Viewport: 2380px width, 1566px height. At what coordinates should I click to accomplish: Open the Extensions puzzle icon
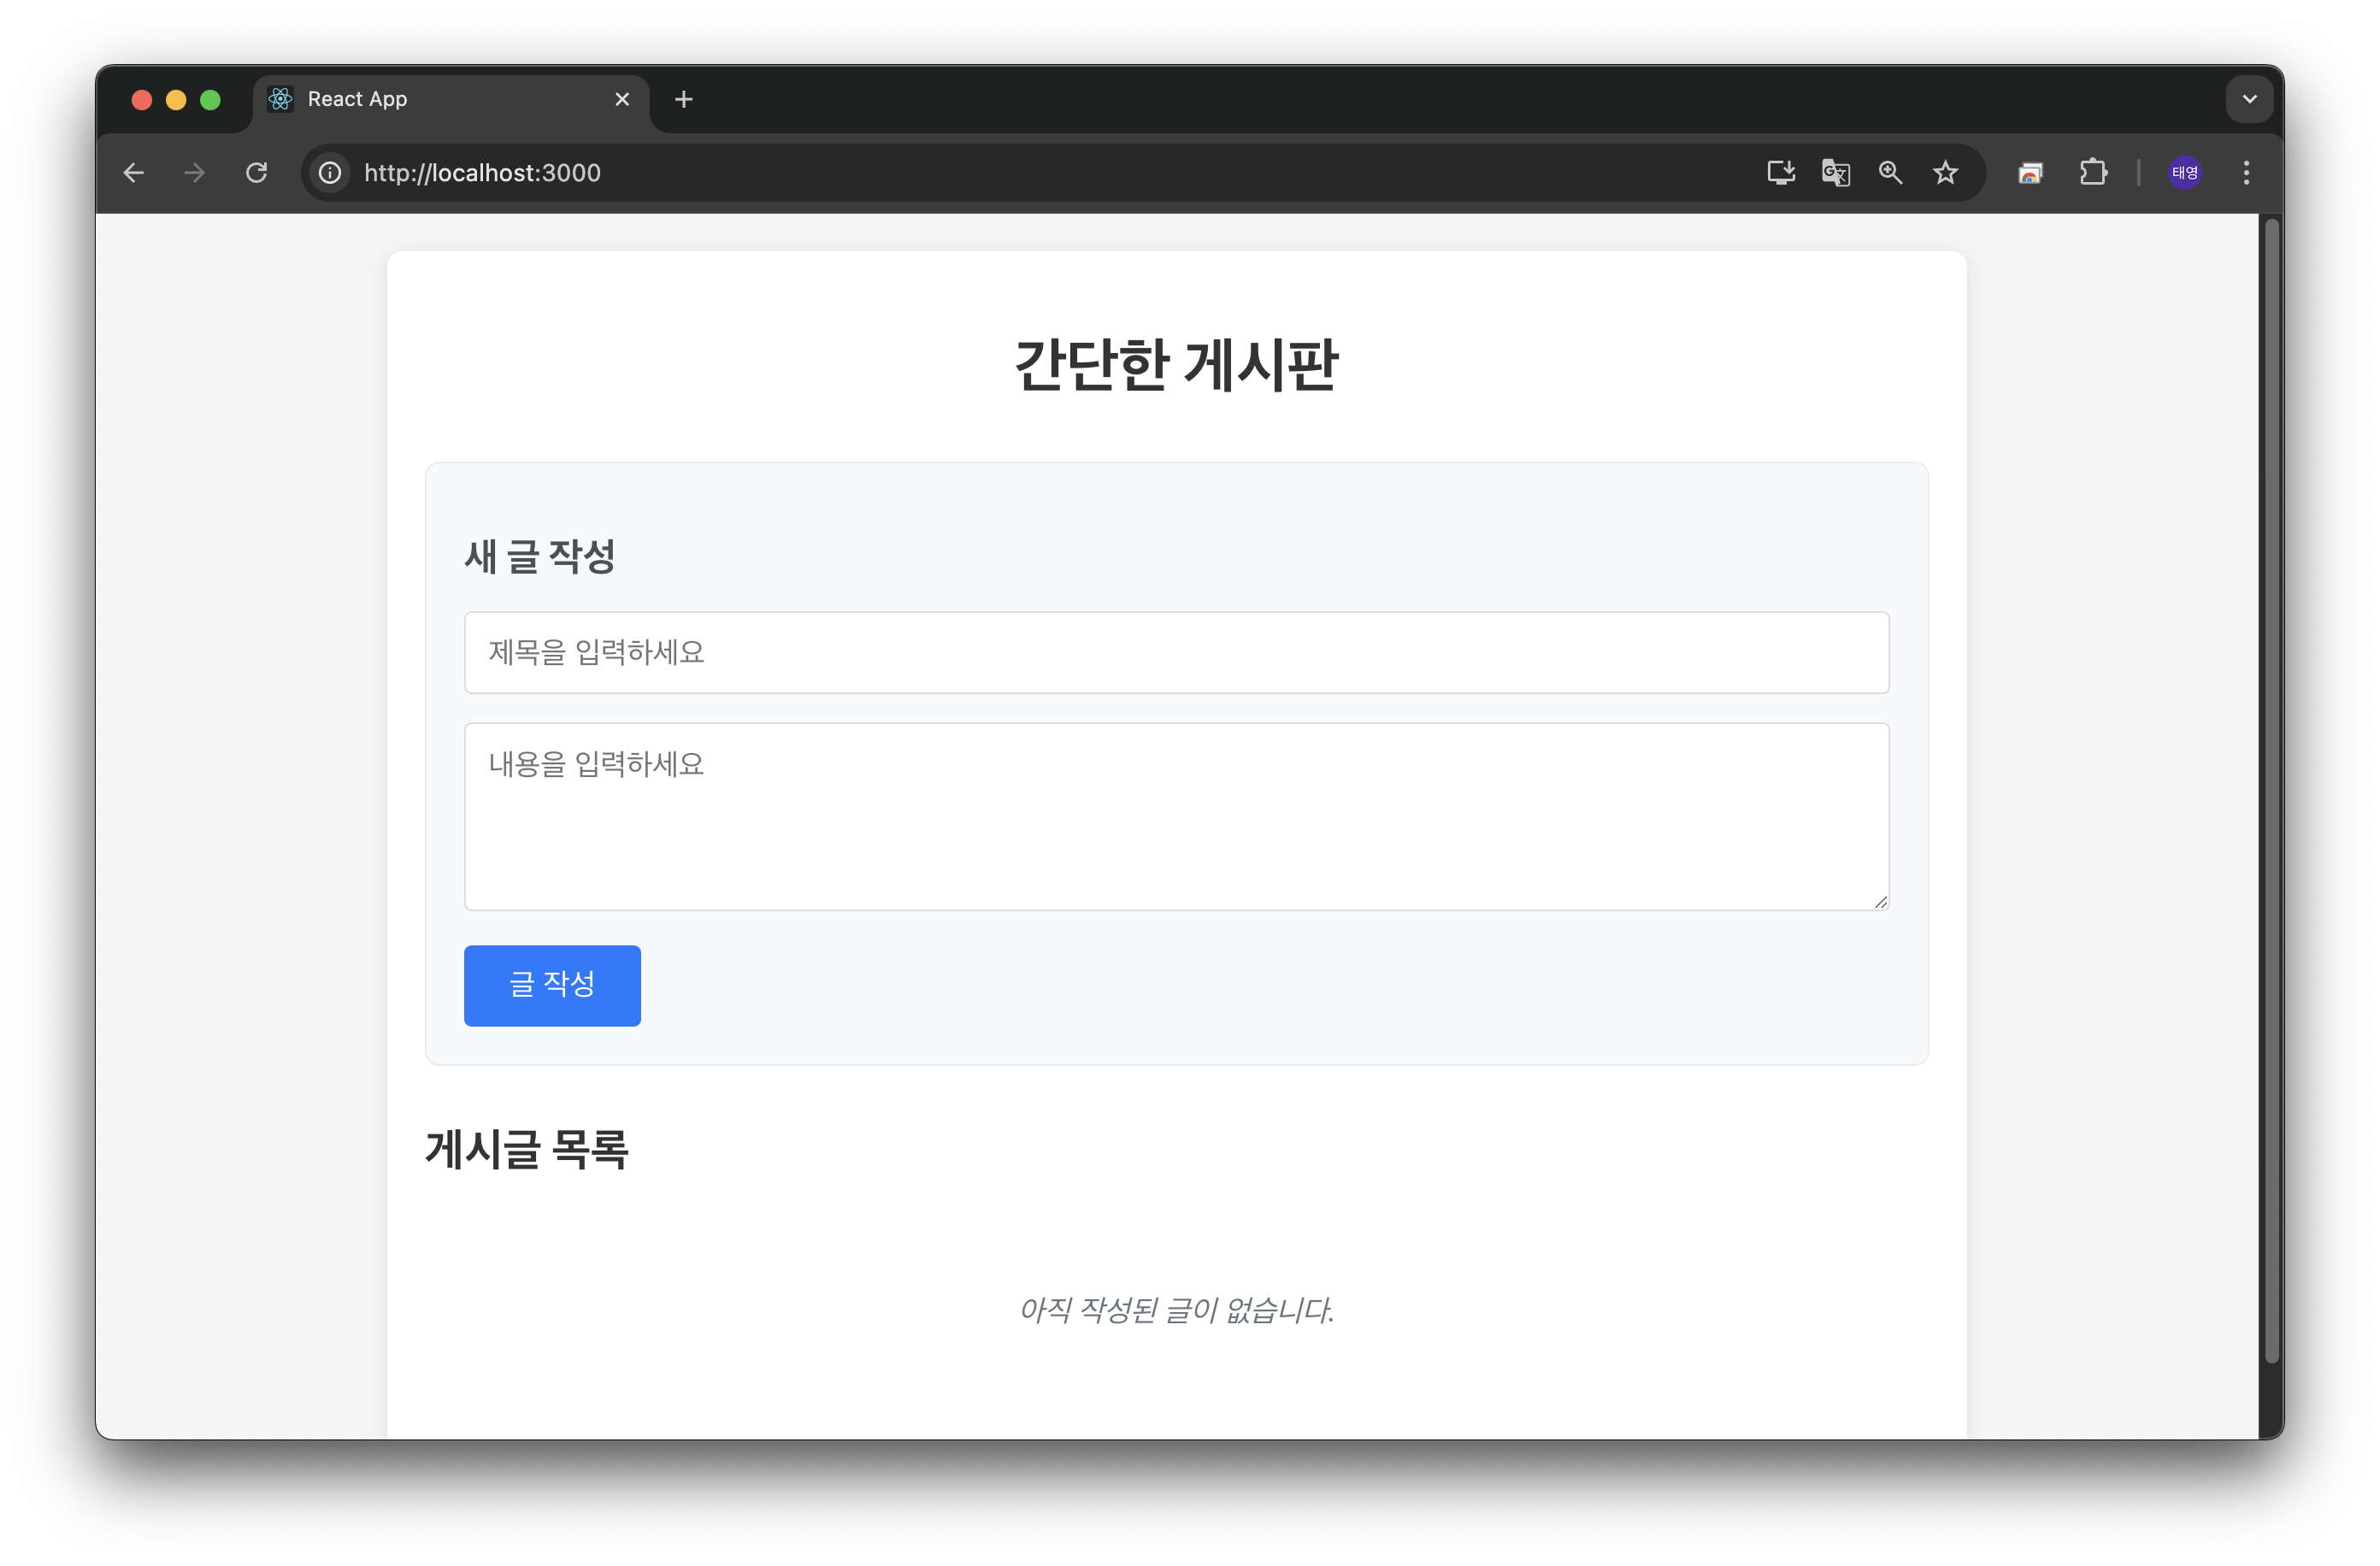point(2093,173)
